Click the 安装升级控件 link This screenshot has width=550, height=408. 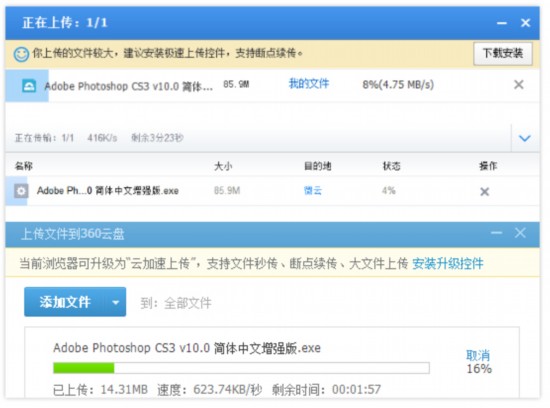pos(448,263)
